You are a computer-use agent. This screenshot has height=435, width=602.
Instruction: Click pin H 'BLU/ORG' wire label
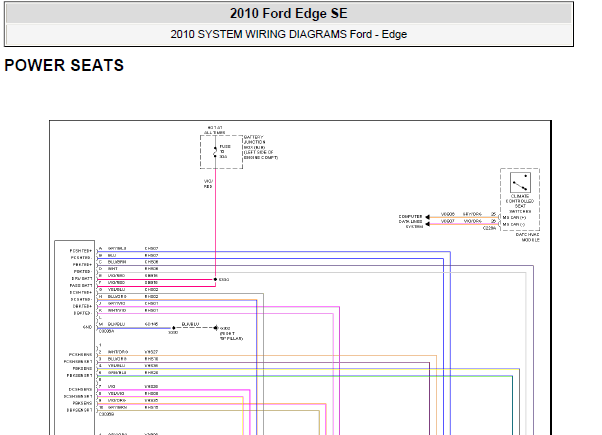coord(117,296)
